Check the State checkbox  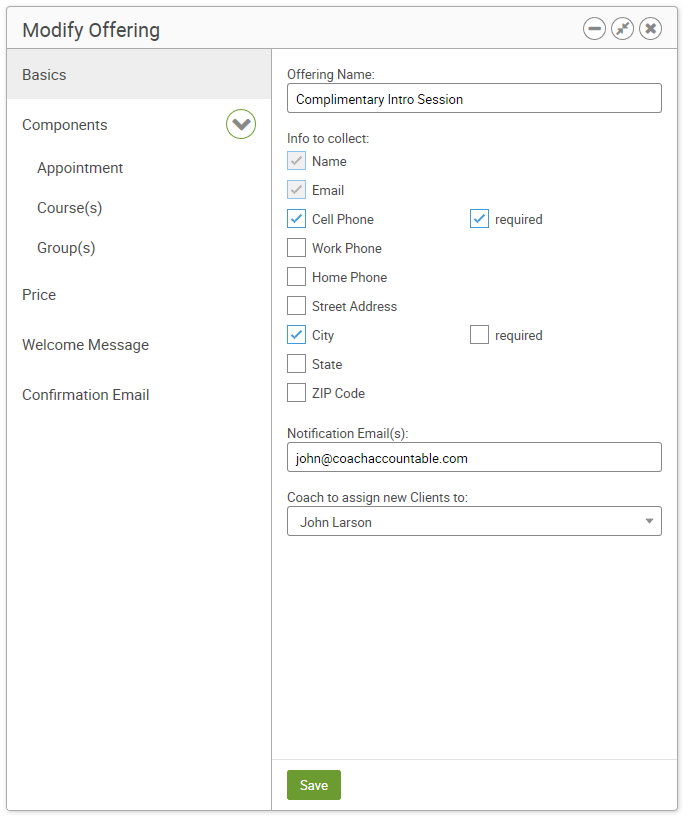click(x=296, y=364)
